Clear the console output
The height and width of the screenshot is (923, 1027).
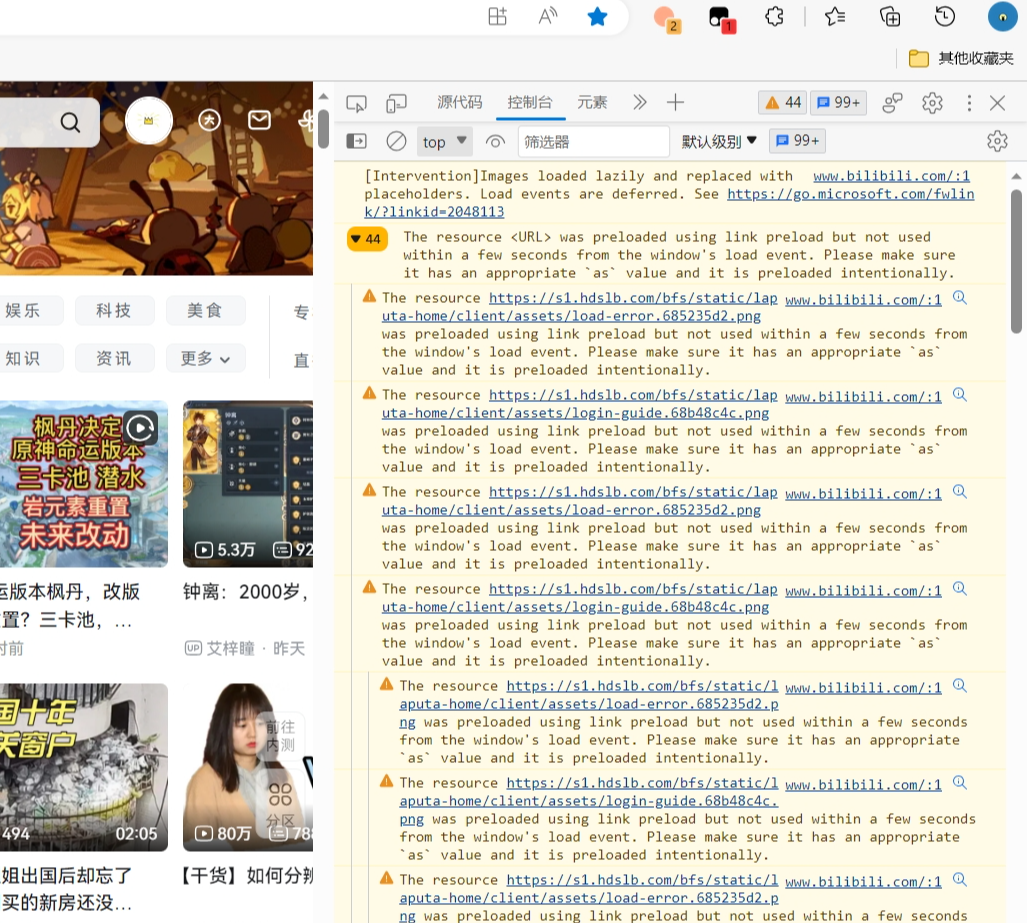tap(396, 141)
